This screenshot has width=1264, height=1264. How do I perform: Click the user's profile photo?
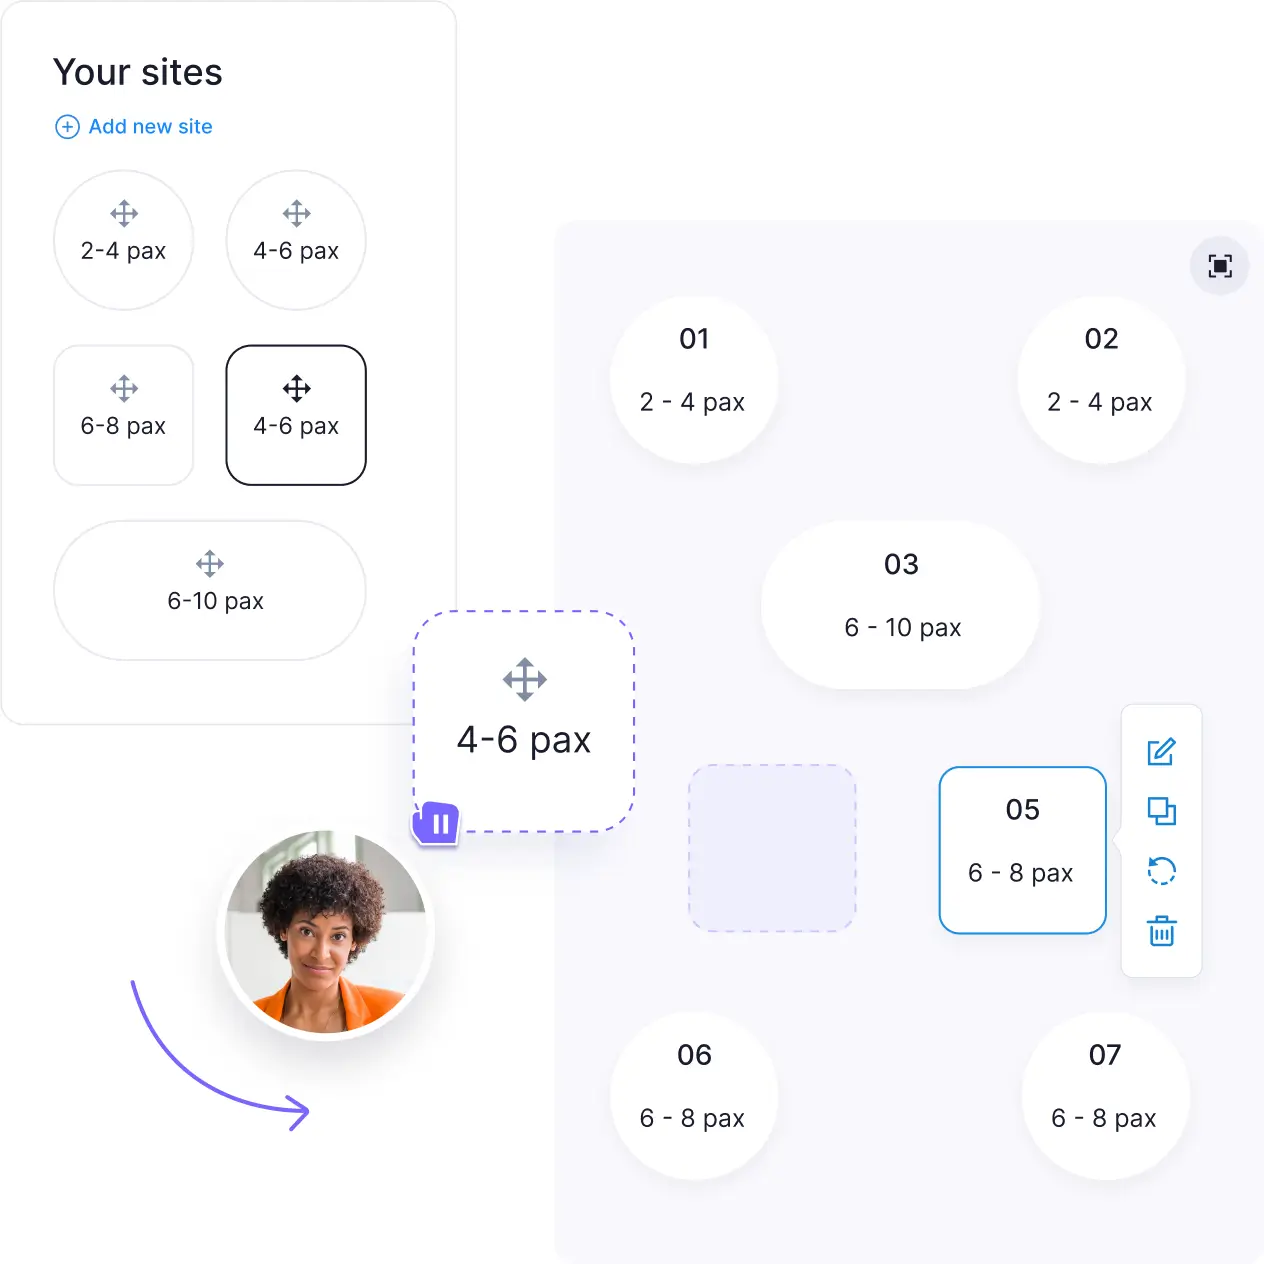(x=326, y=931)
